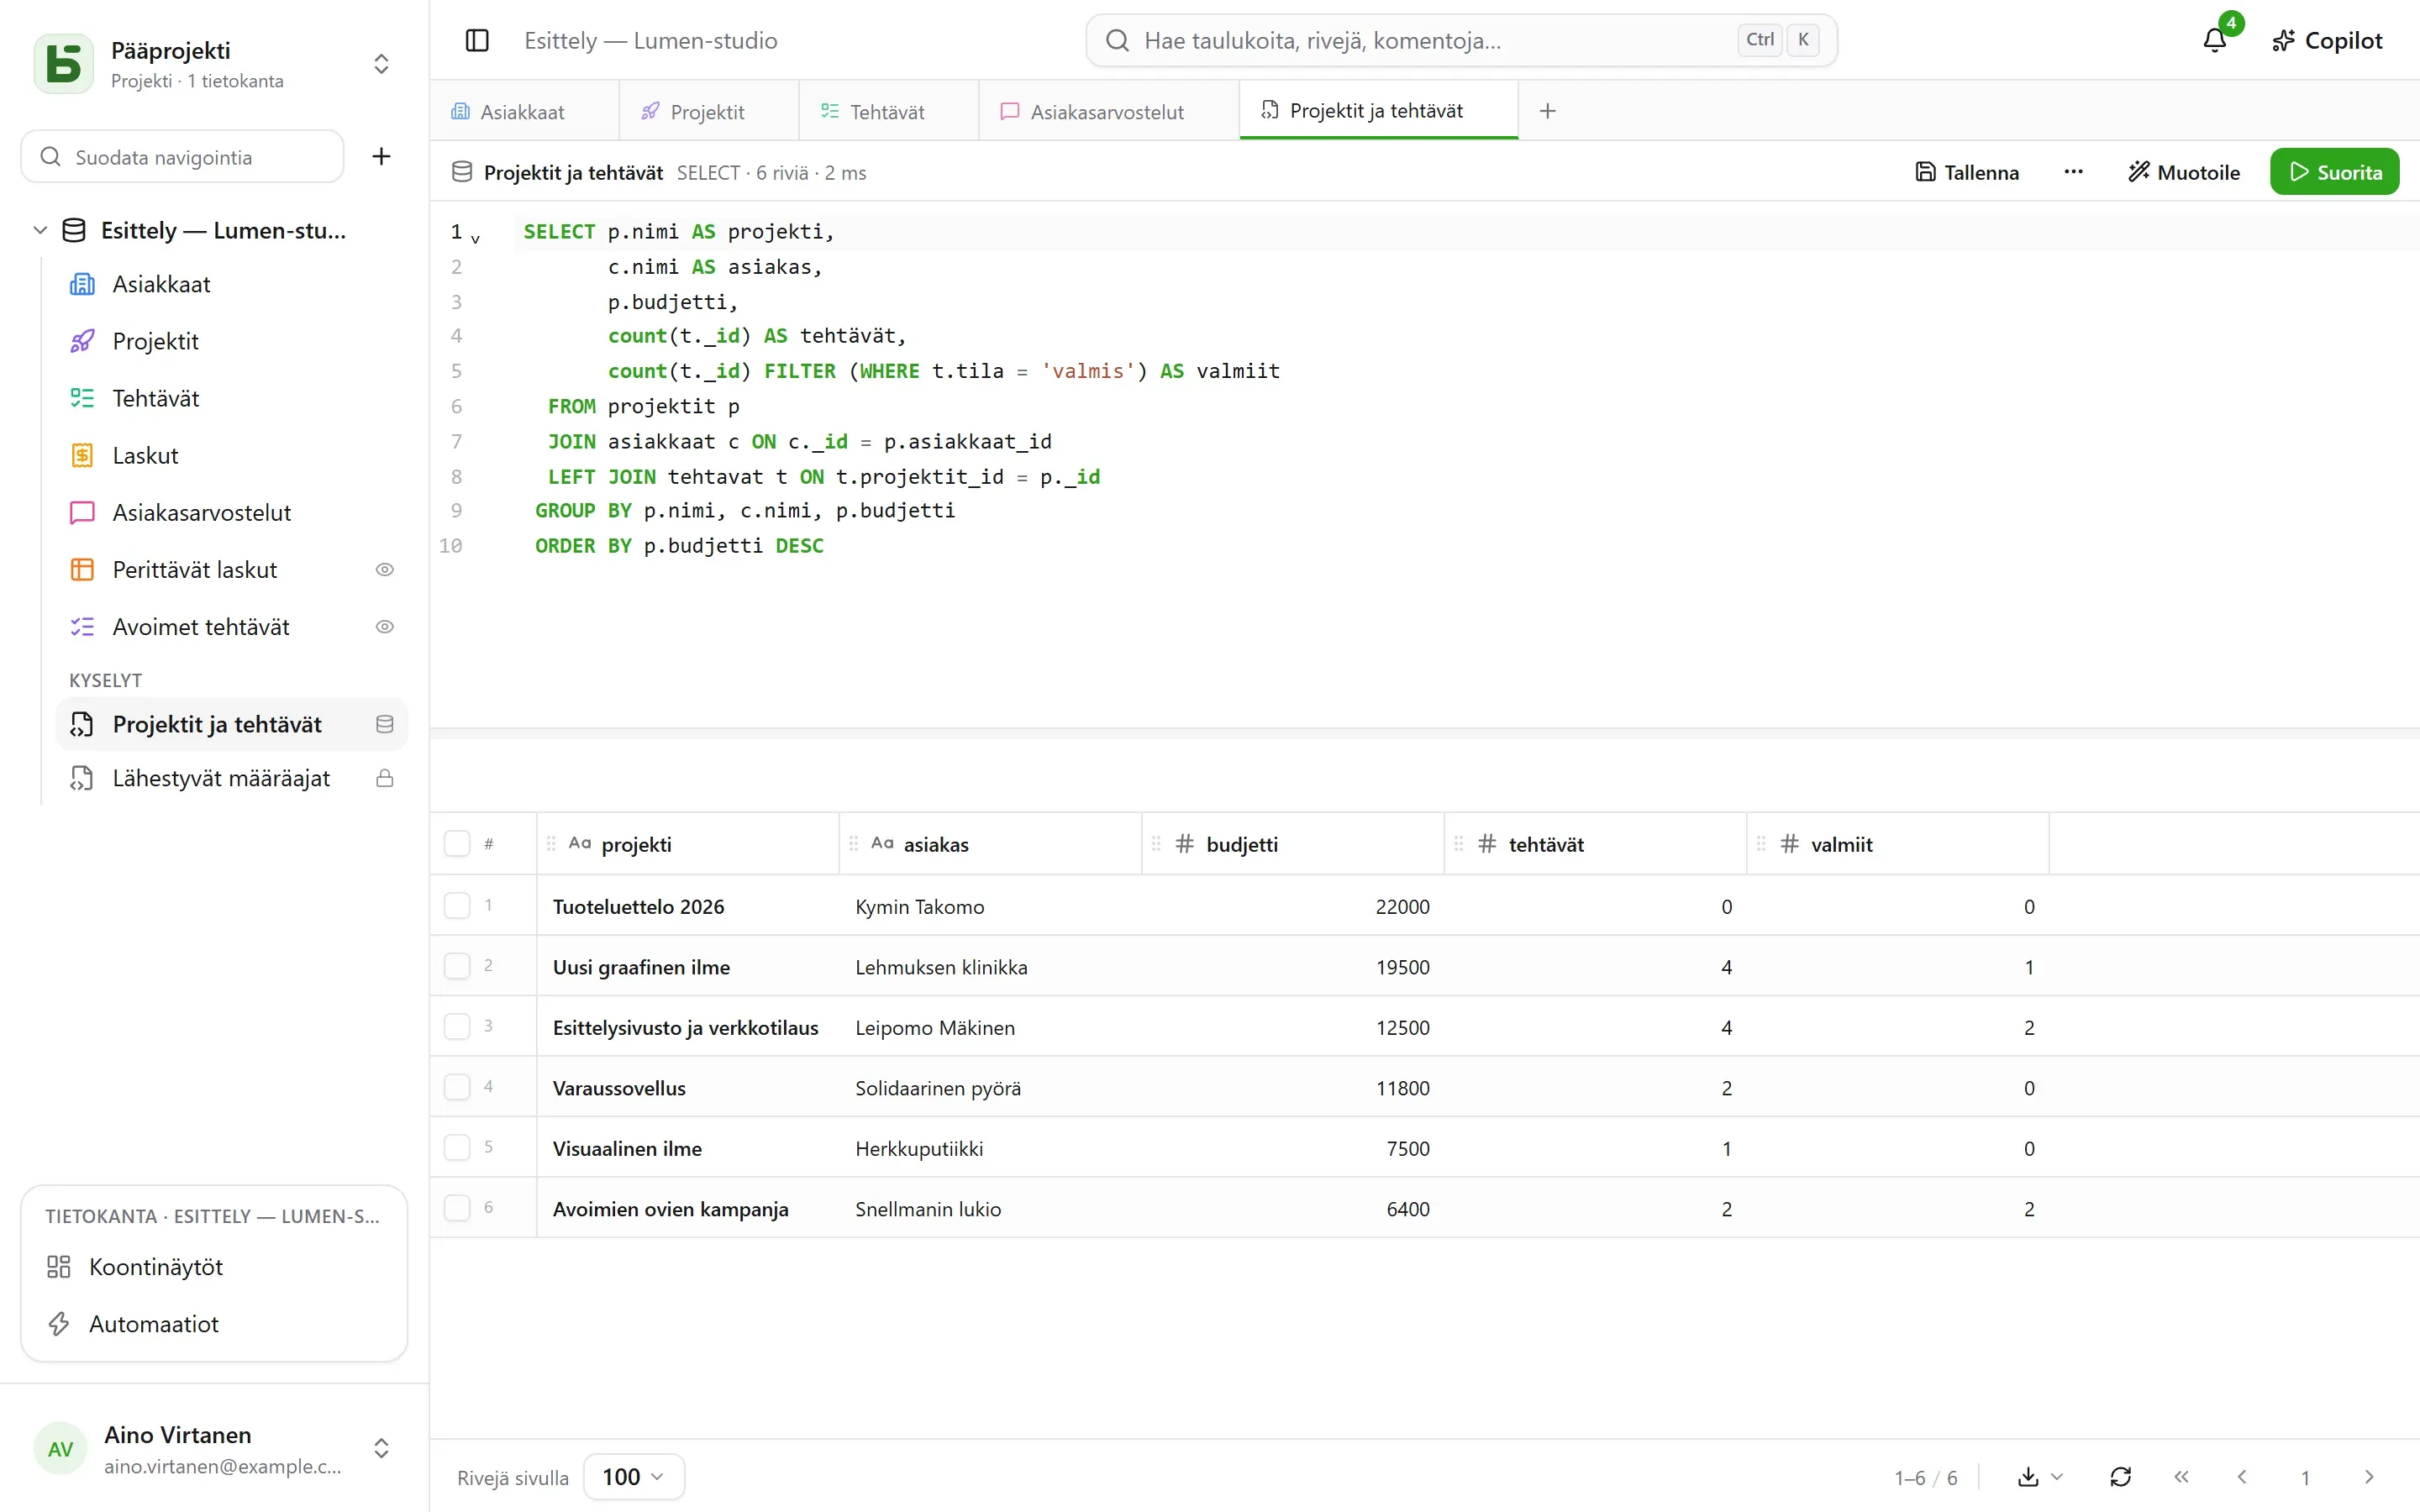Screen dimensions: 2420x1512
Task: Click Suodata navigointia filter field
Action: point(182,156)
